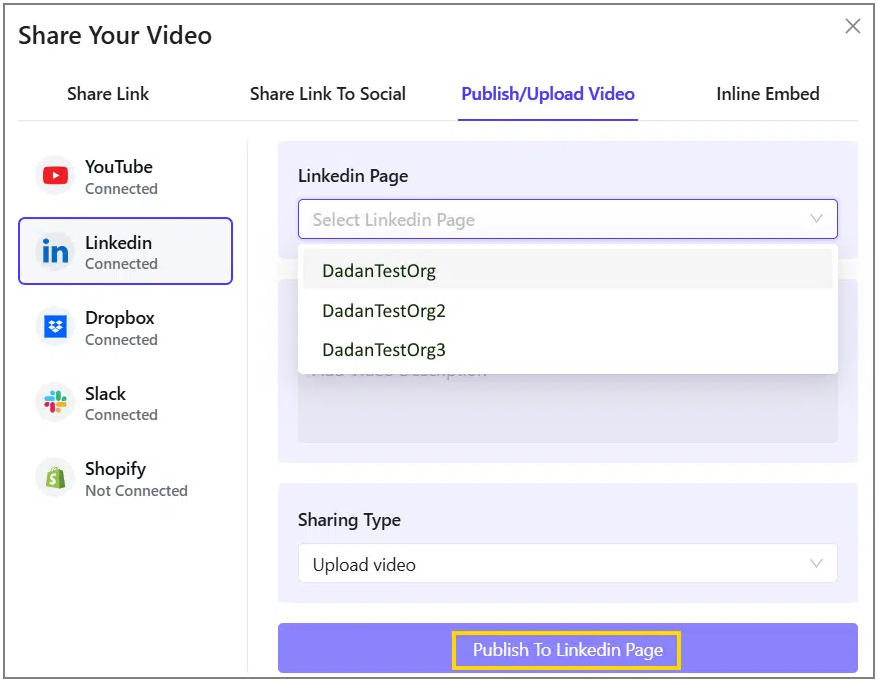This screenshot has width=878, height=681.
Task: Click the Shopify bag icon
Action: [x=55, y=478]
